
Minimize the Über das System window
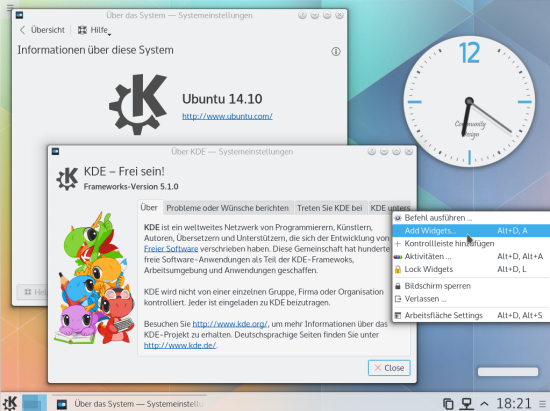(x=315, y=15)
